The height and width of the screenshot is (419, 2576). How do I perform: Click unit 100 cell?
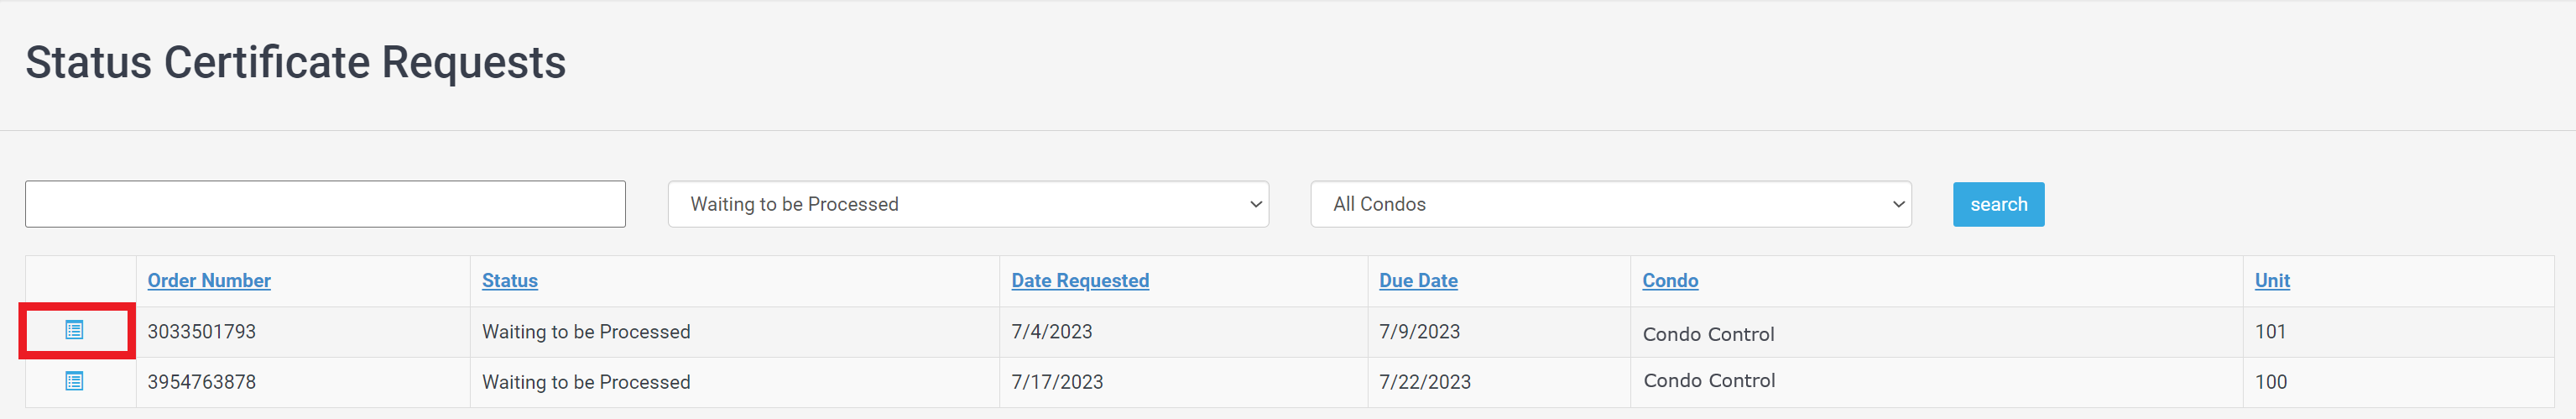2270,382
